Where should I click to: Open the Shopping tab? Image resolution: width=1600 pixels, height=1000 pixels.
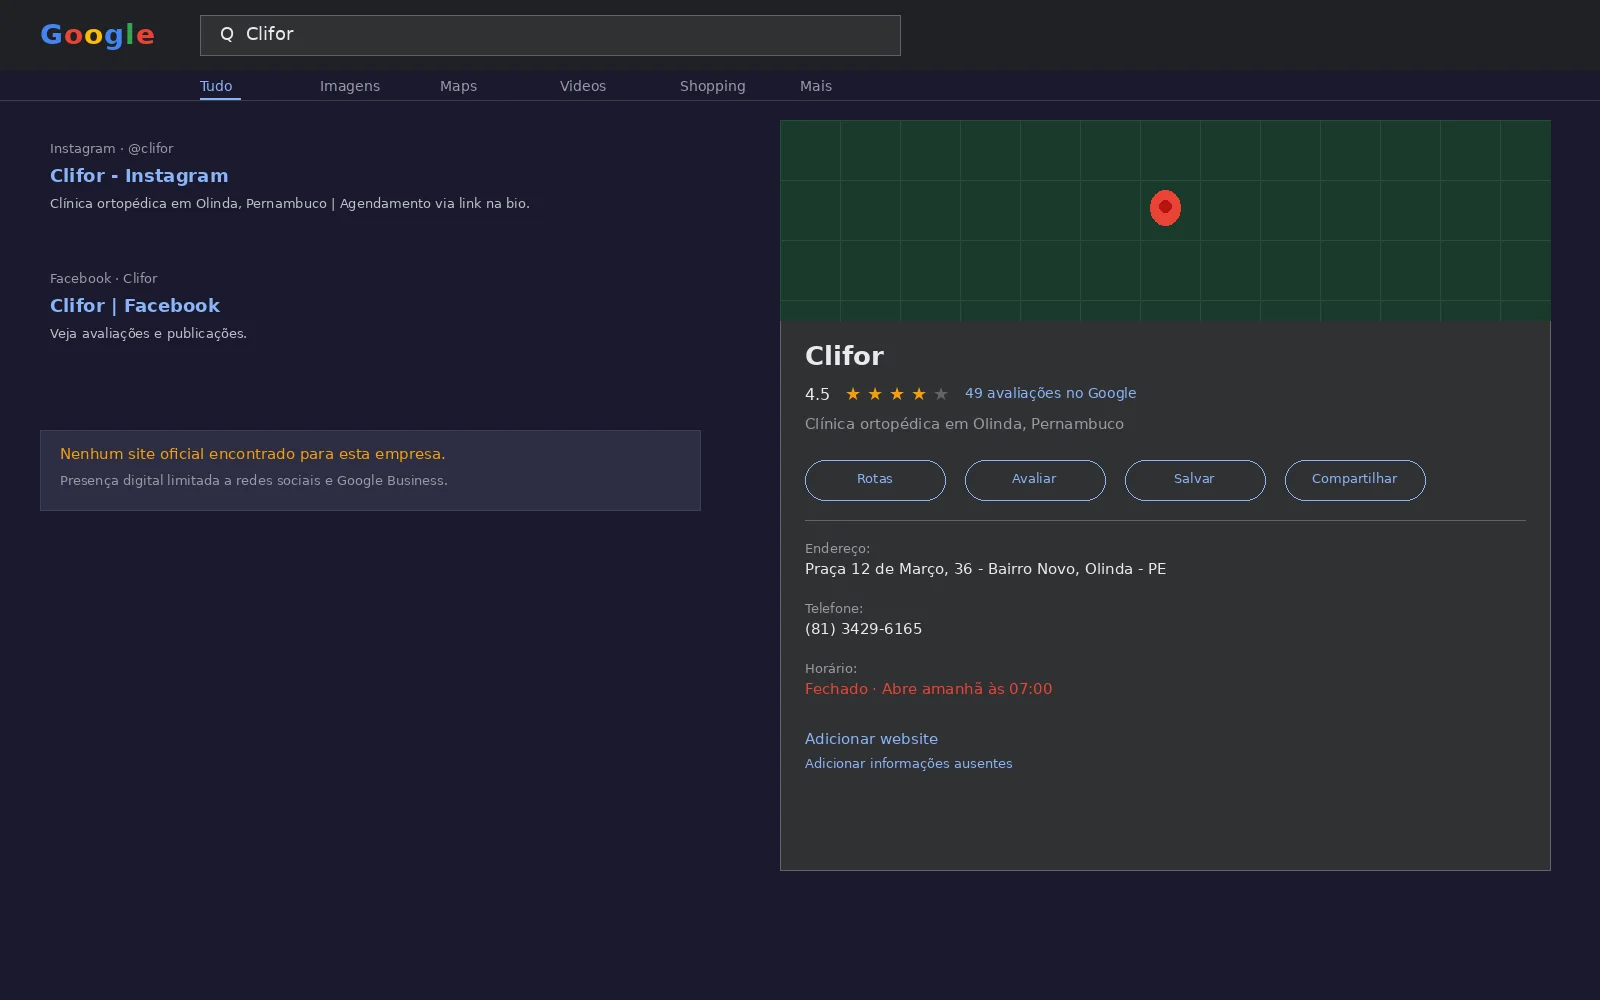(713, 86)
